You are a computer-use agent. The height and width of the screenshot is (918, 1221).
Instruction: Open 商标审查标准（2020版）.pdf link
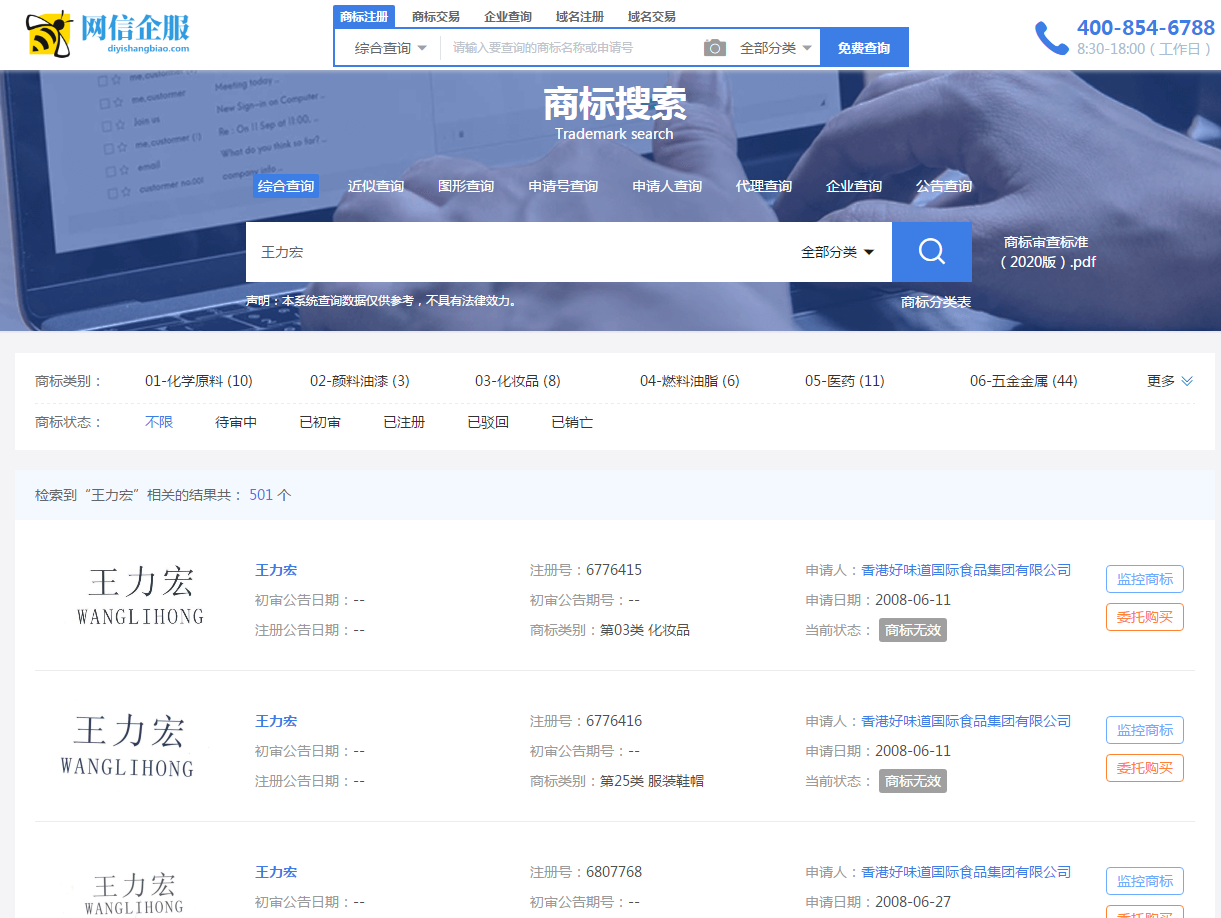(x=1046, y=252)
